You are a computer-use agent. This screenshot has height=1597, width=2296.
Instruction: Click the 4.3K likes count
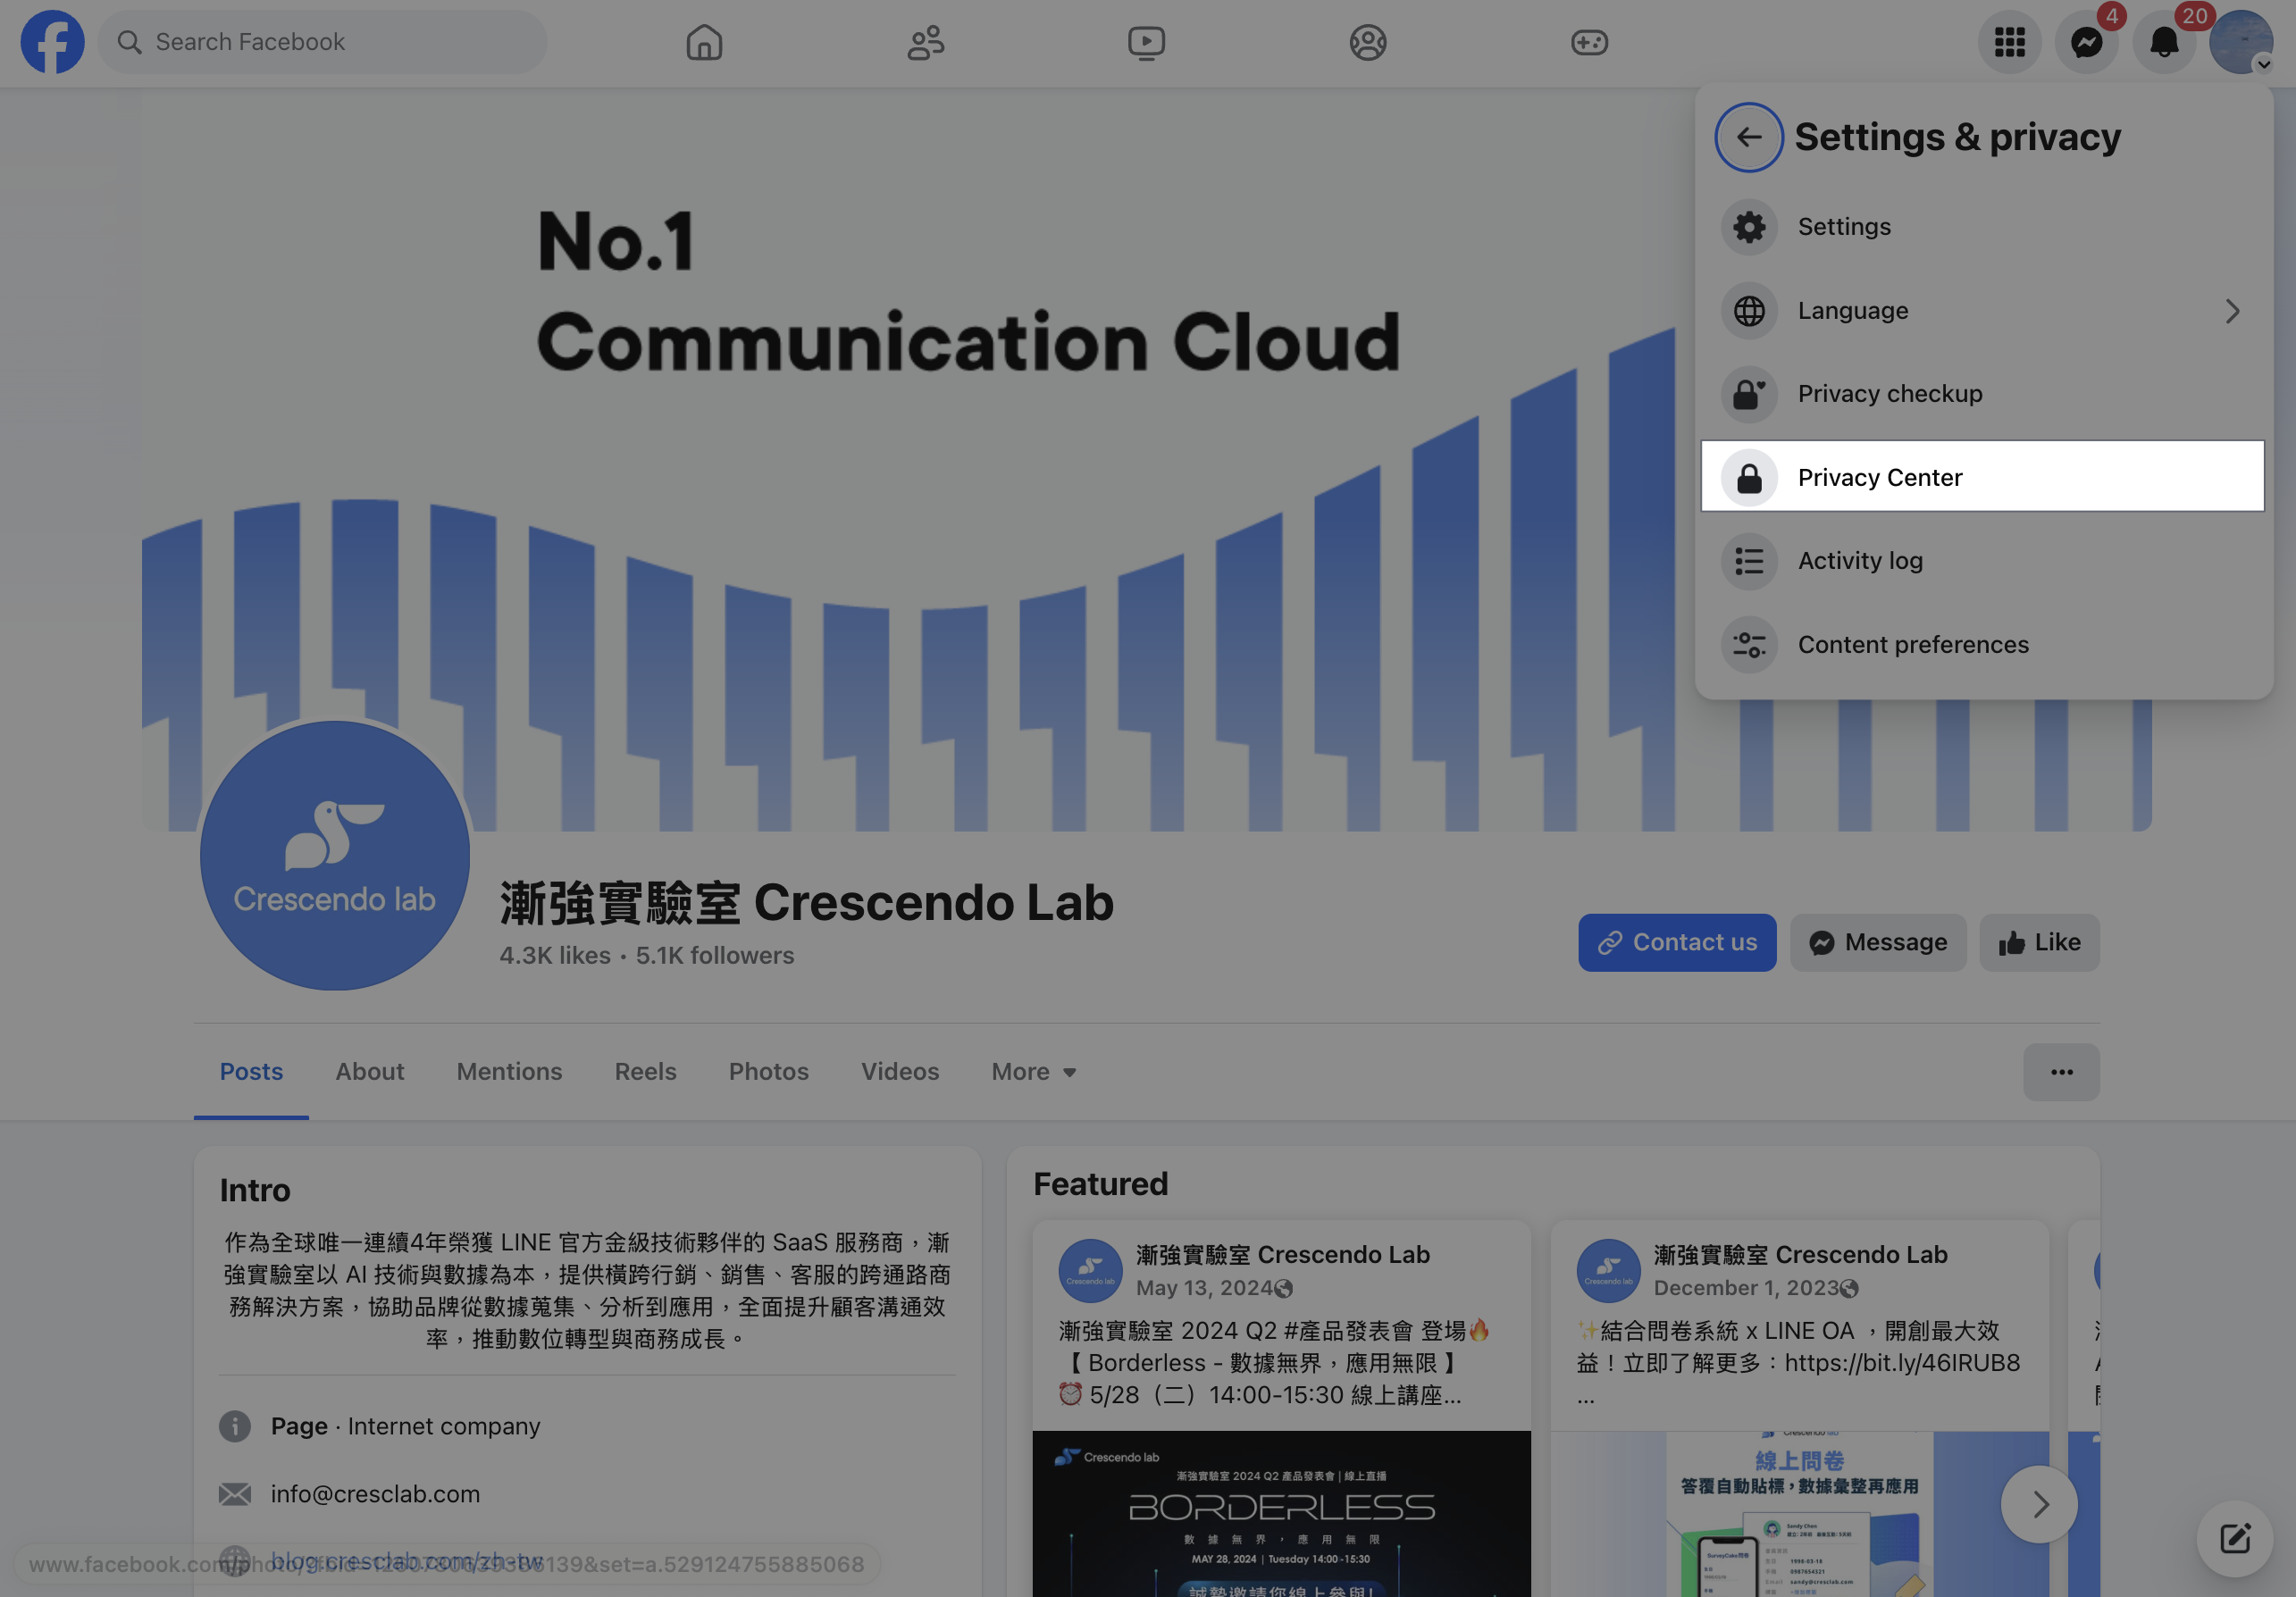pyautogui.click(x=555, y=956)
